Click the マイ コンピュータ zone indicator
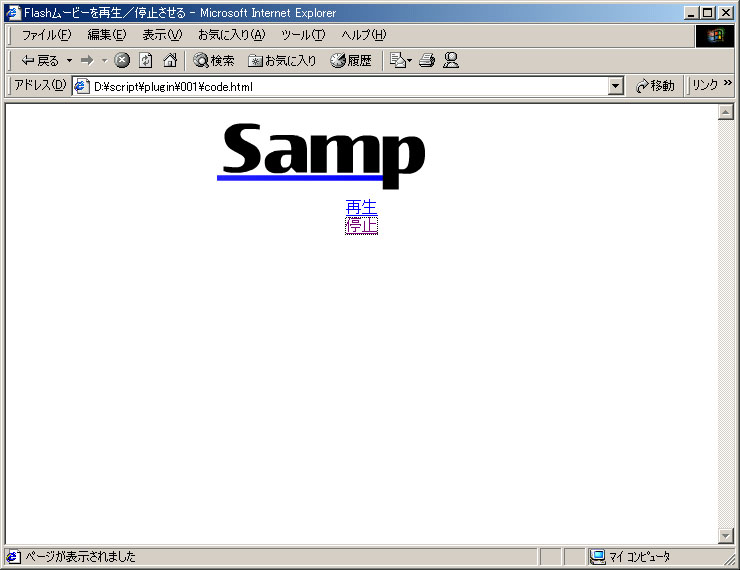 tap(631, 557)
